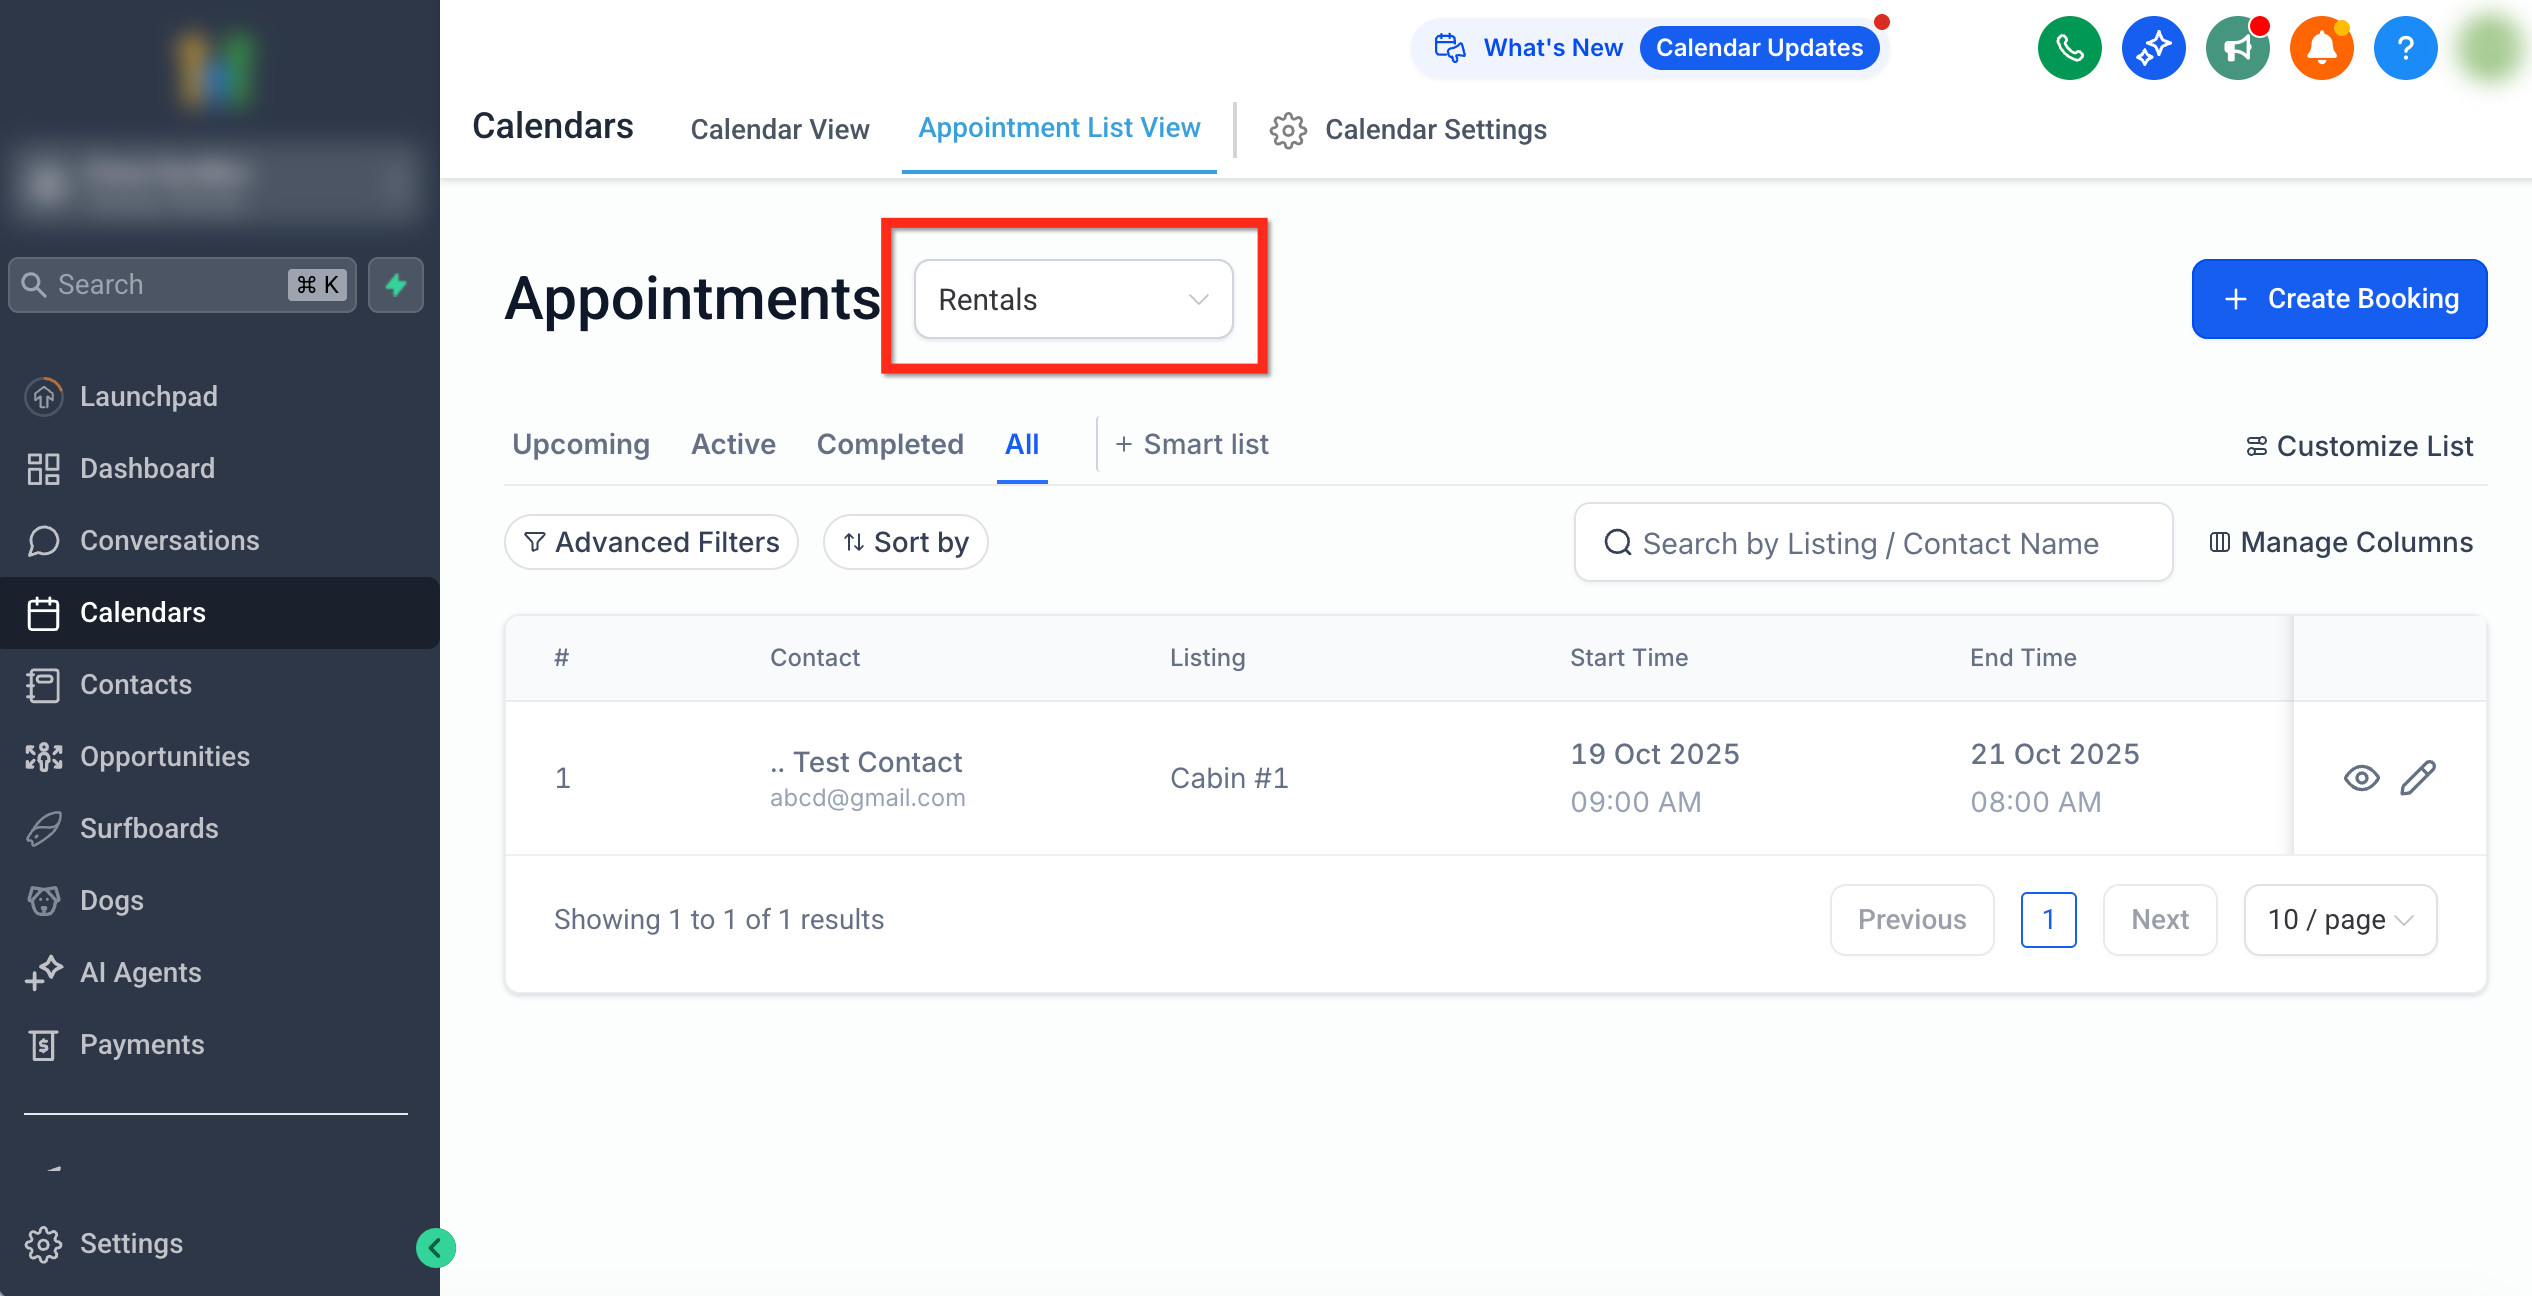Click the green phone dialer icon
The height and width of the screenshot is (1296, 2532).
[2069, 48]
